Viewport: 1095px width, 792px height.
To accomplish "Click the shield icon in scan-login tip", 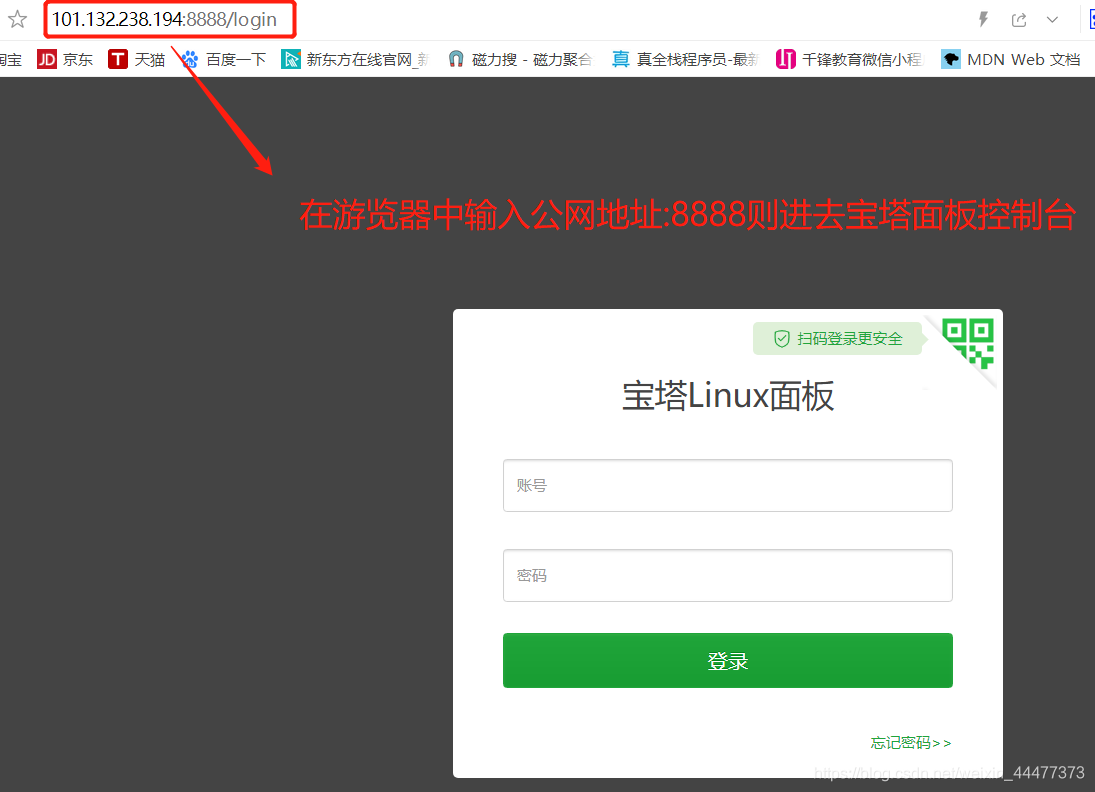I will tap(781, 339).
